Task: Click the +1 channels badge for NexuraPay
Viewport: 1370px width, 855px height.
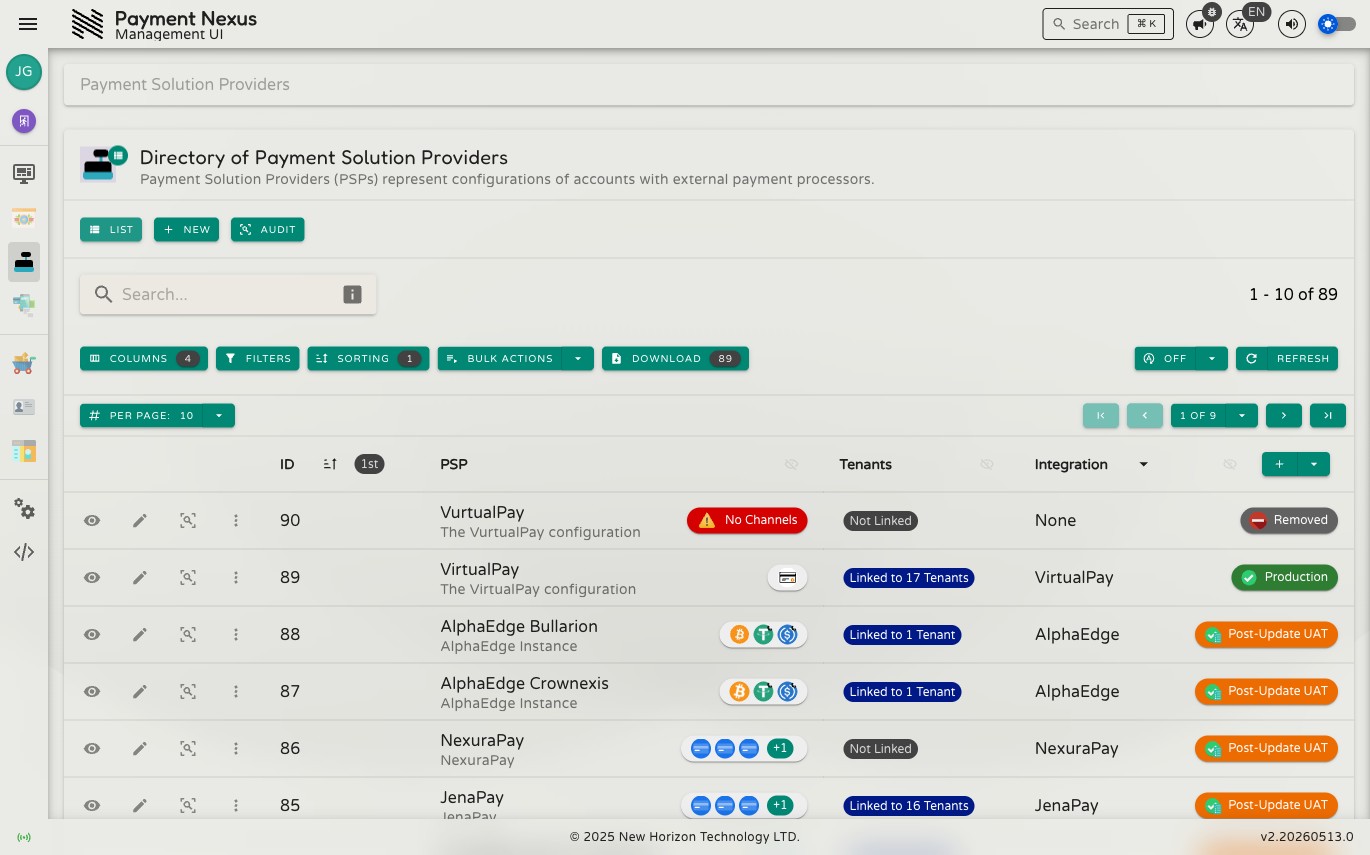Action: coord(780,748)
